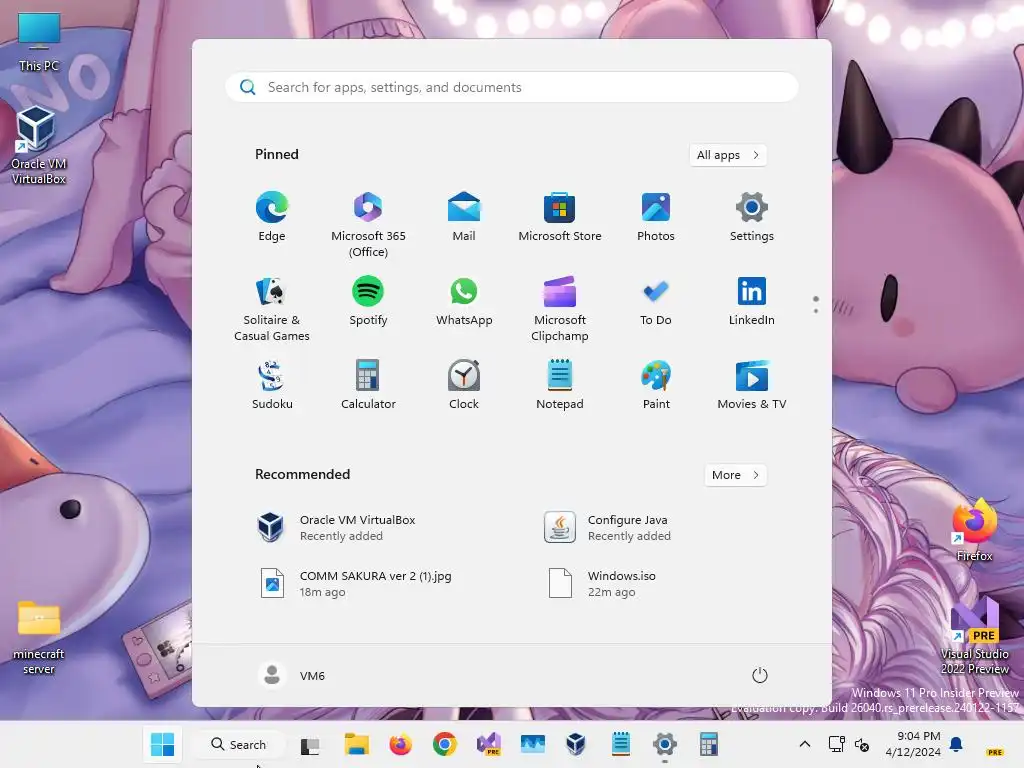1024x768 pixels.
Task: Launch Google Chrome from the taskbar
Action: 445,744
